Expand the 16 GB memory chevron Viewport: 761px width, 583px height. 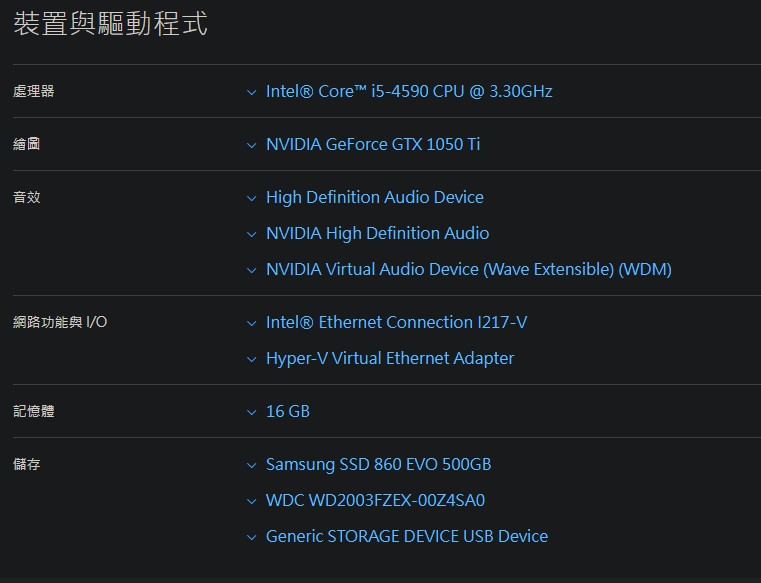pyautogui.click(x=251, y=412)
